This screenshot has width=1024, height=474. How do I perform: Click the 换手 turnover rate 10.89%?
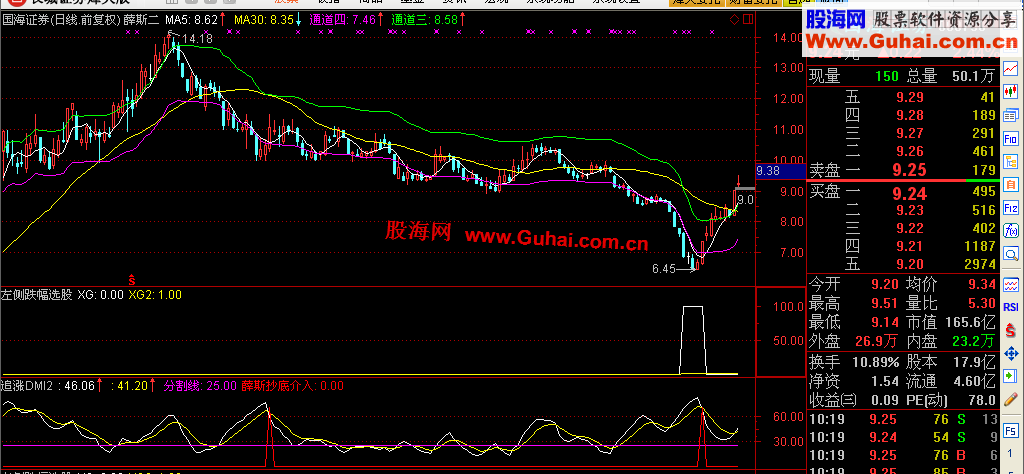tap(875, 362)
